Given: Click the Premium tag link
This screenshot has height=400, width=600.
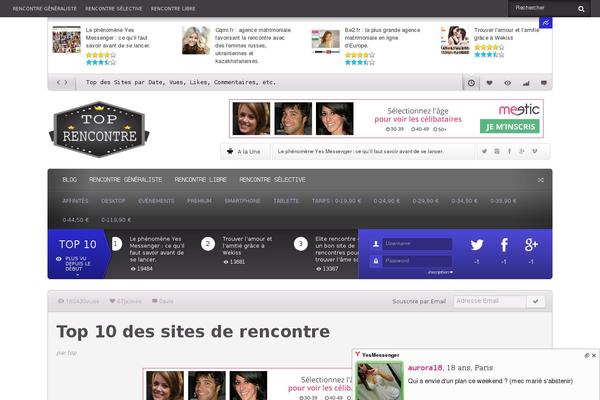Looking at the screenshot, I should point(199,201).
